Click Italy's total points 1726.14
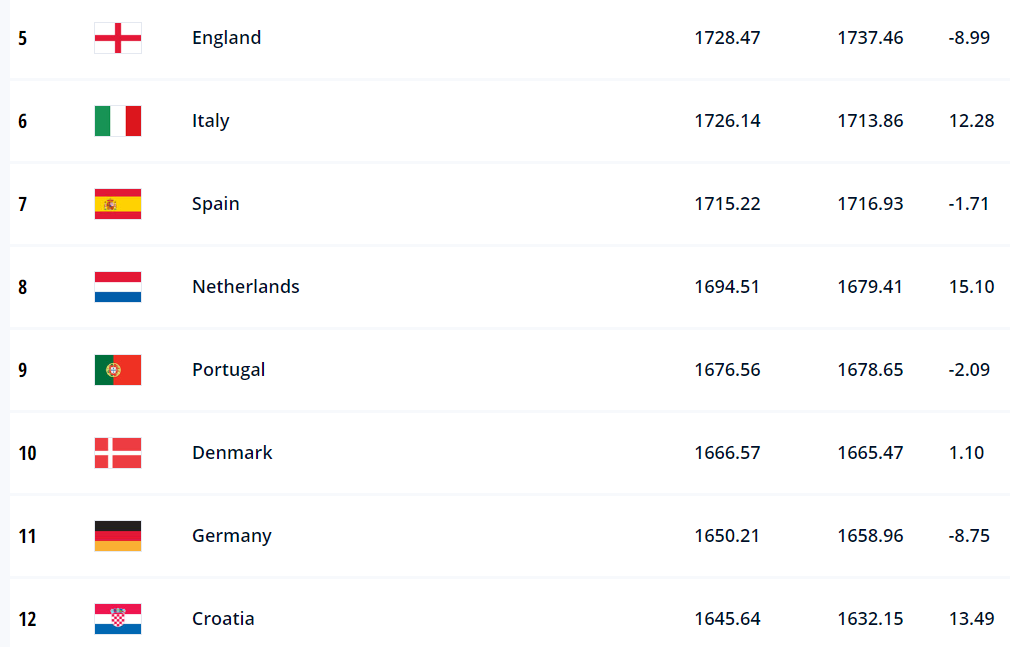Screen dimensions: 1010x647 tap(727, 121)
